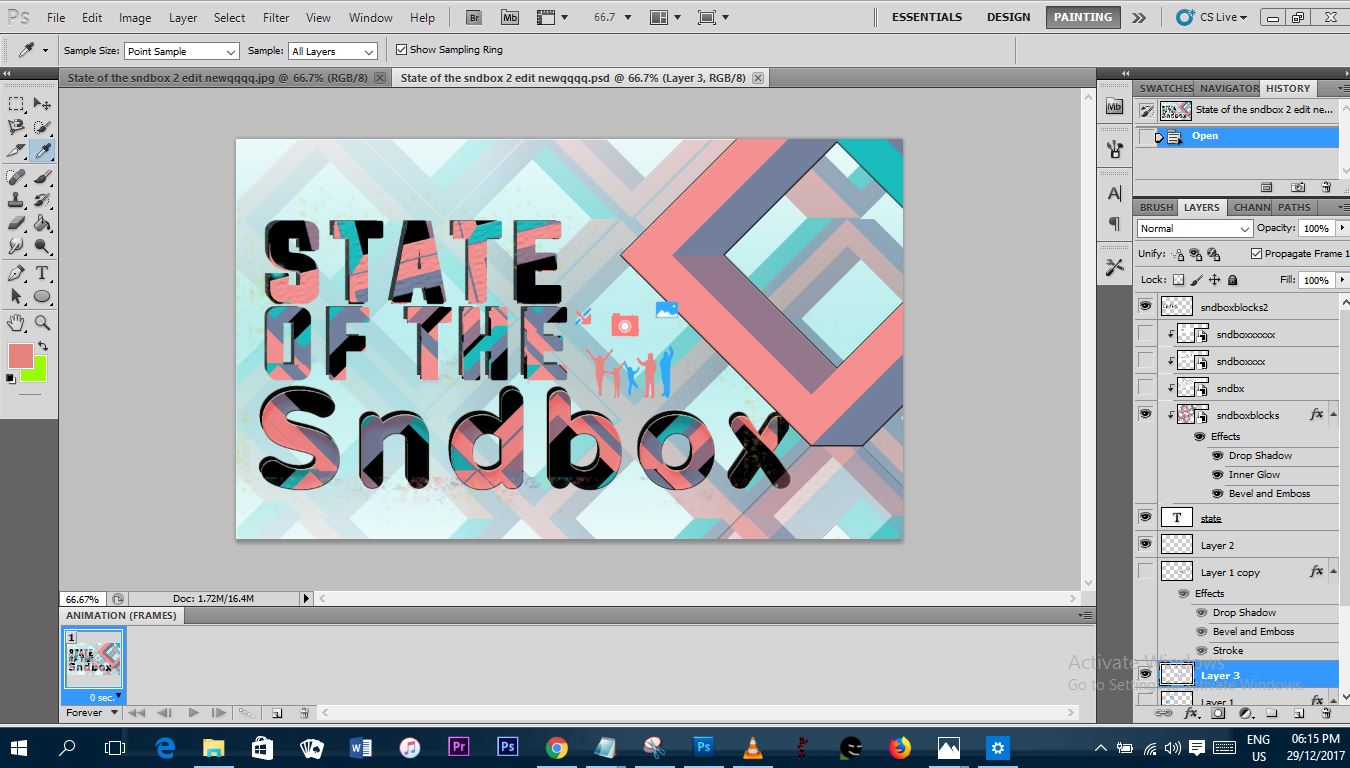Uncheck Show Sampling Ring
Screen dimensions: 1350x768
[401, 50]
